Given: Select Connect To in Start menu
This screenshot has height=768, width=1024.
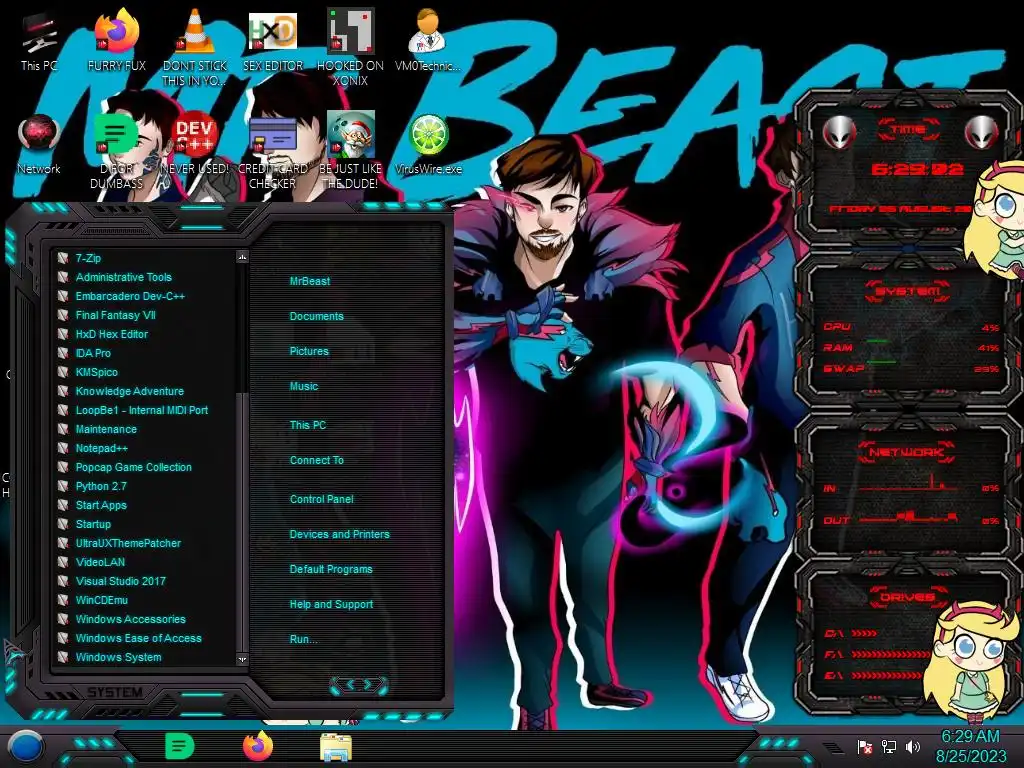Looking at the screenshot, I should coord(317,460).
